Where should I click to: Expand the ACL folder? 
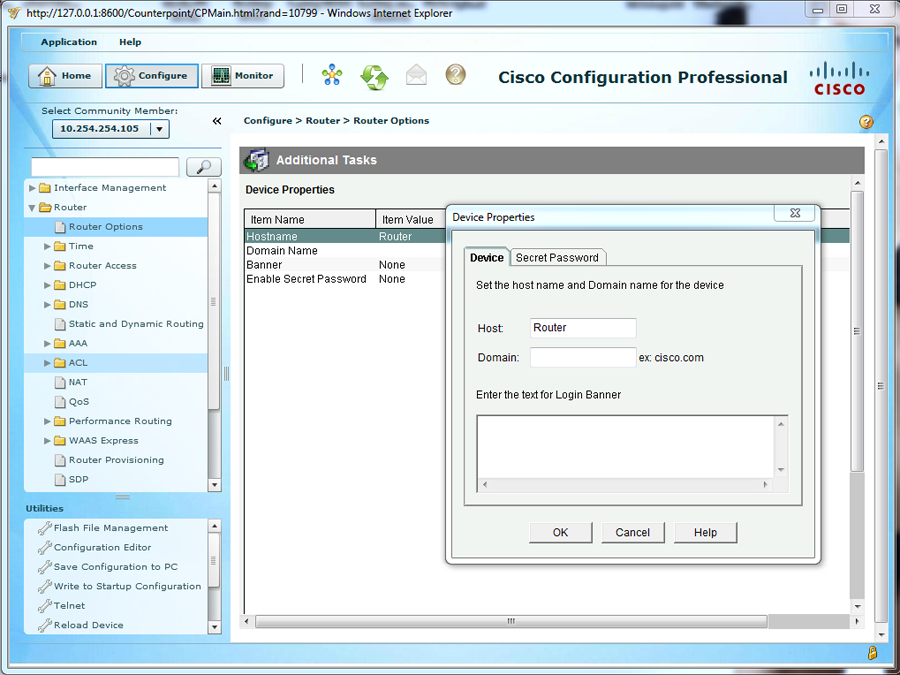[x=47, y=363]
